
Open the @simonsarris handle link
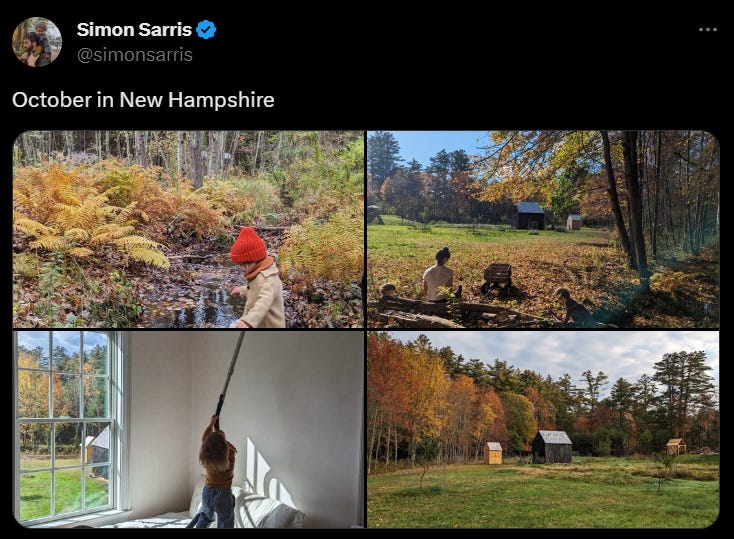pos(135,55)
